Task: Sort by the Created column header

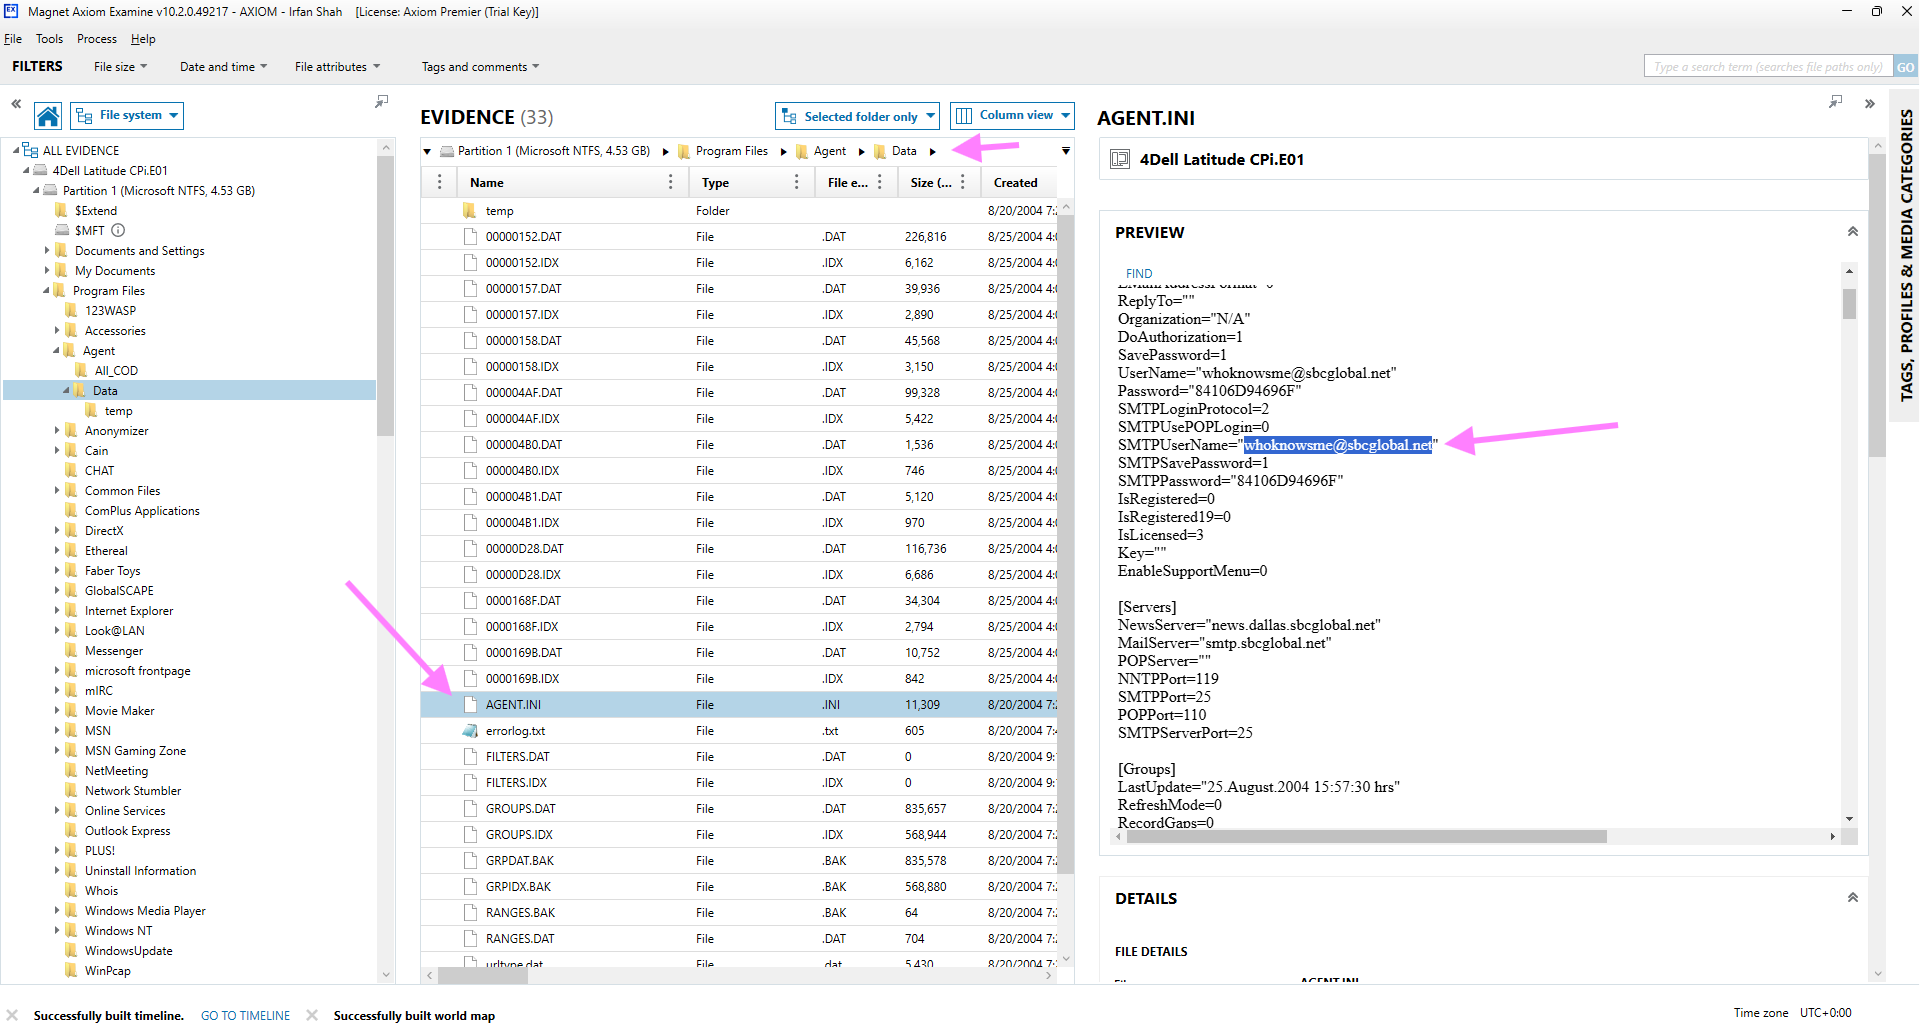Action: (x=1016, y=182)
